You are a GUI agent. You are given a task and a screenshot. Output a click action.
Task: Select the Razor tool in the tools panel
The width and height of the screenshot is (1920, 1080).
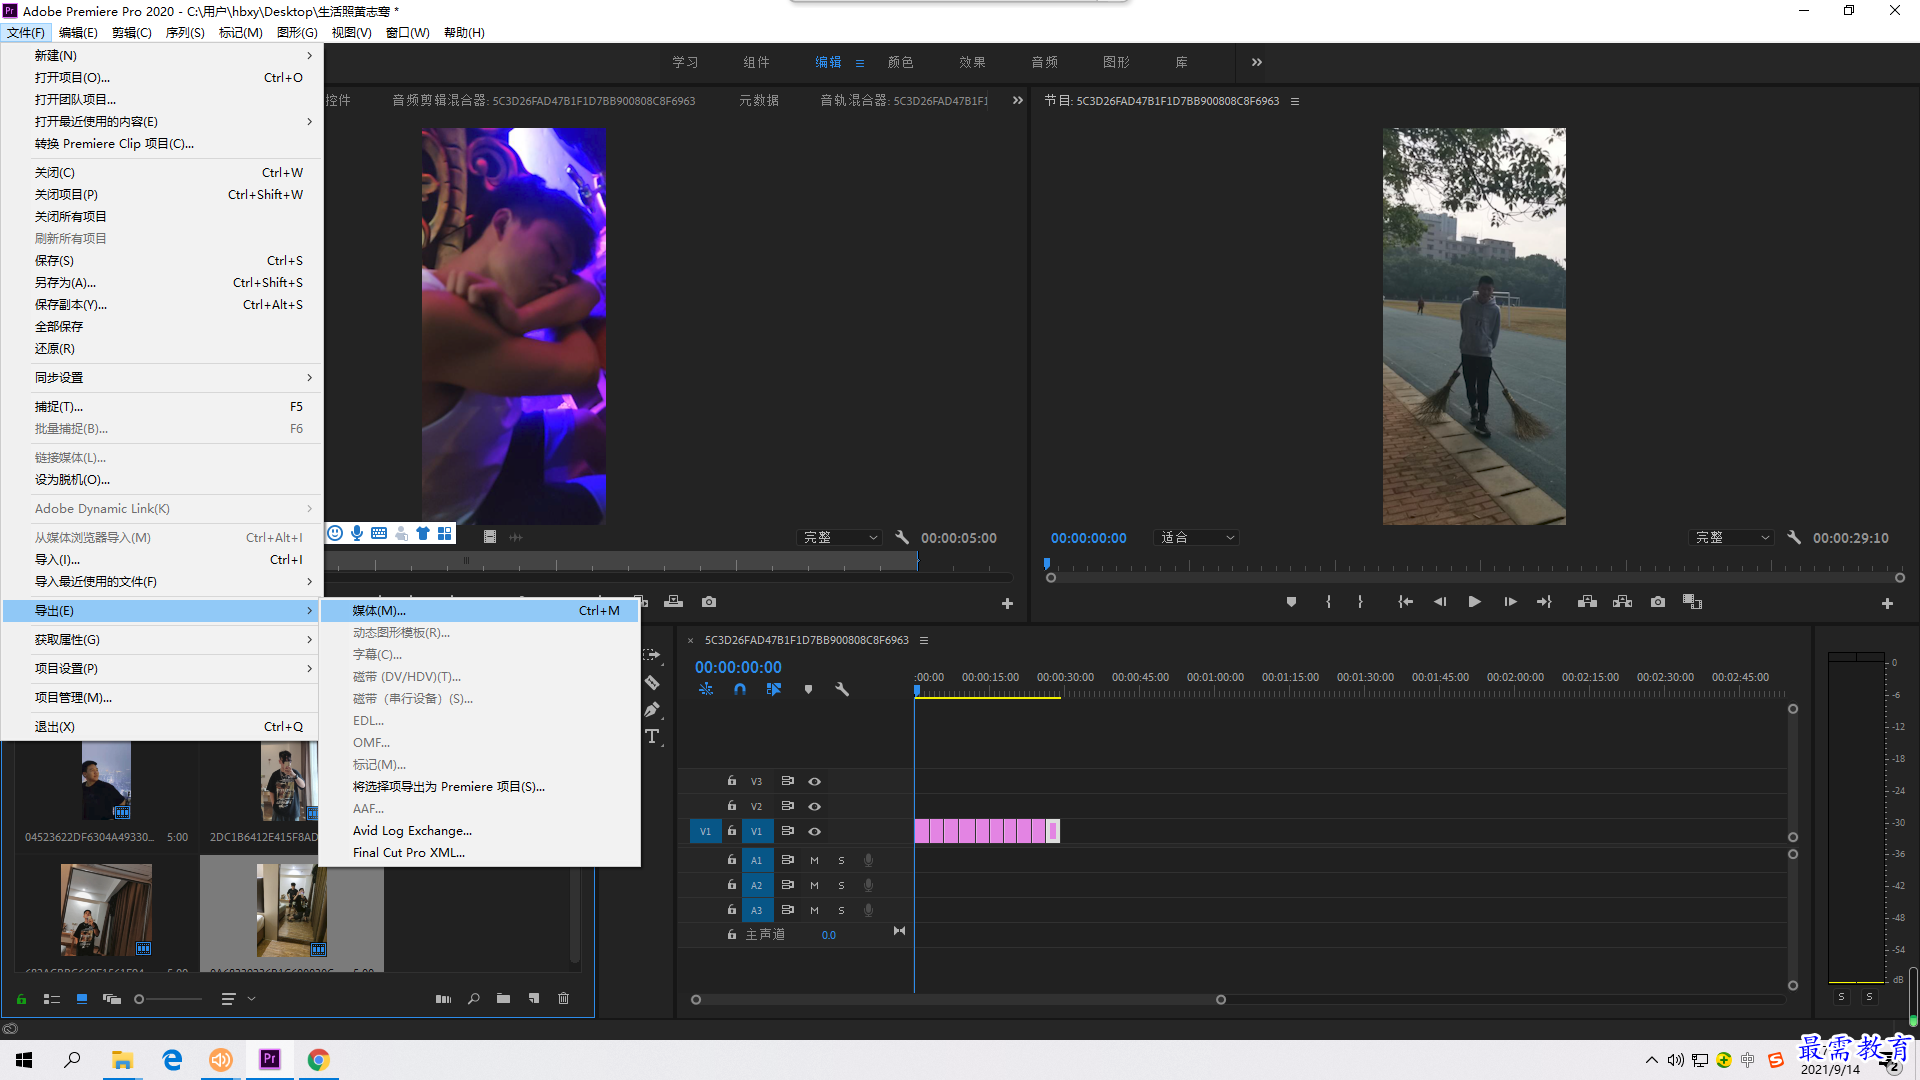click(652, 682)
